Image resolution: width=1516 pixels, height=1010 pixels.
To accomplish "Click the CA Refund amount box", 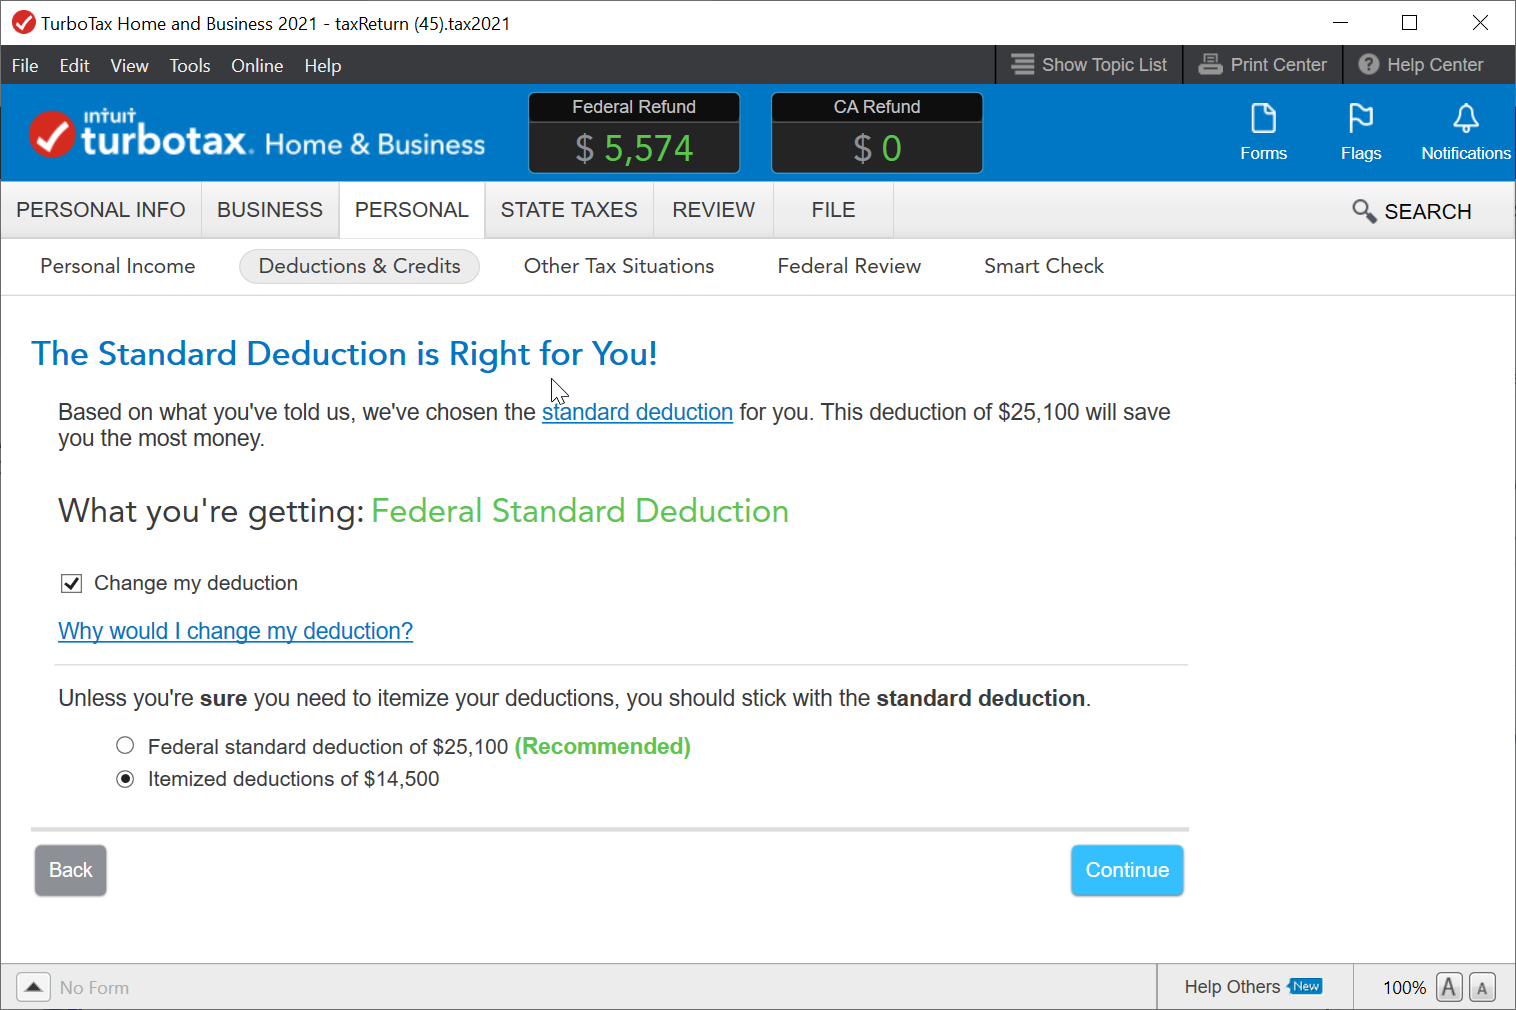I will click(x=877, y=133).
